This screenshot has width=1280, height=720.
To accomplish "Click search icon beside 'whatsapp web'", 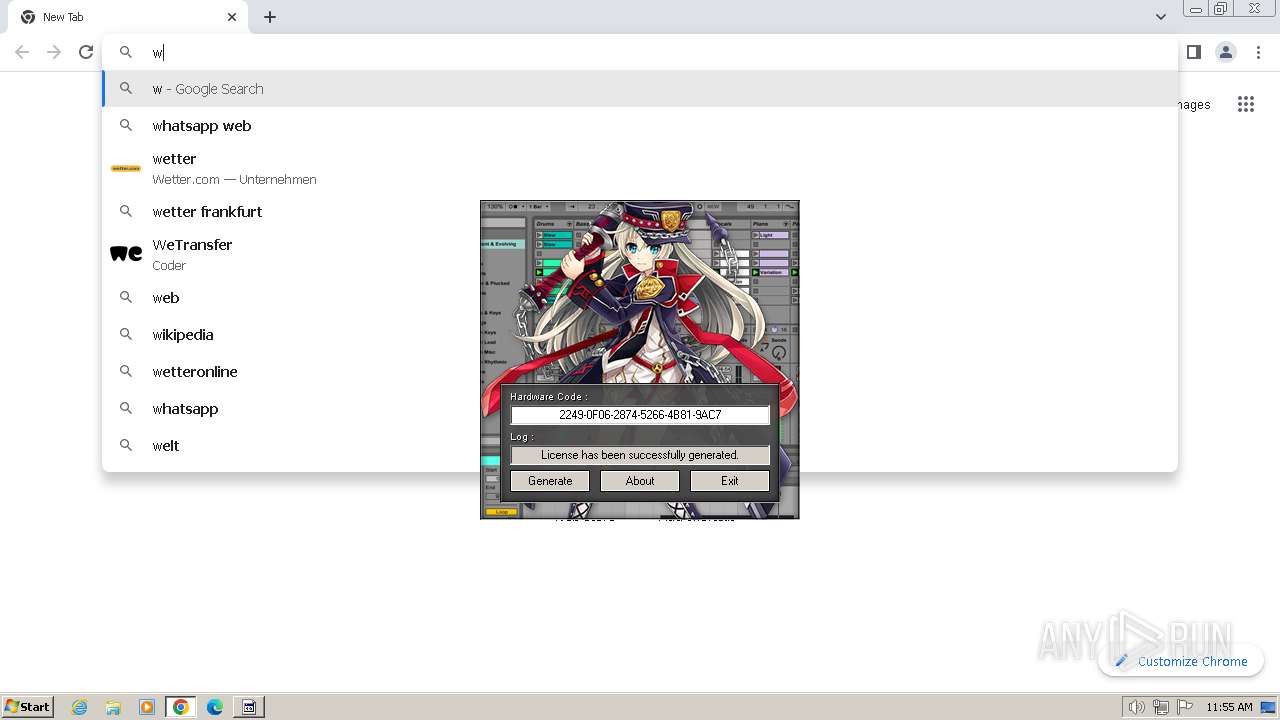I will coord(126,126).
